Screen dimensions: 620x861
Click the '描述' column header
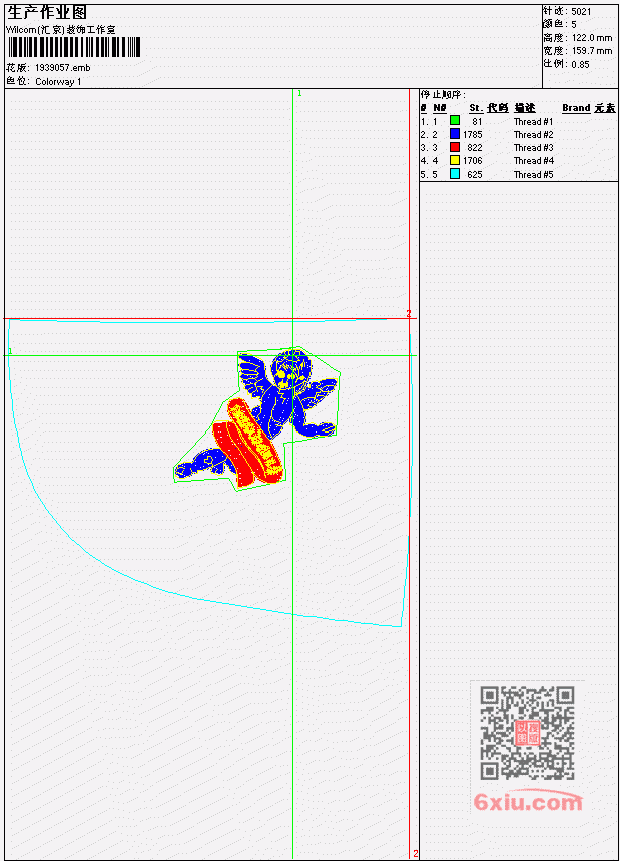525,108
